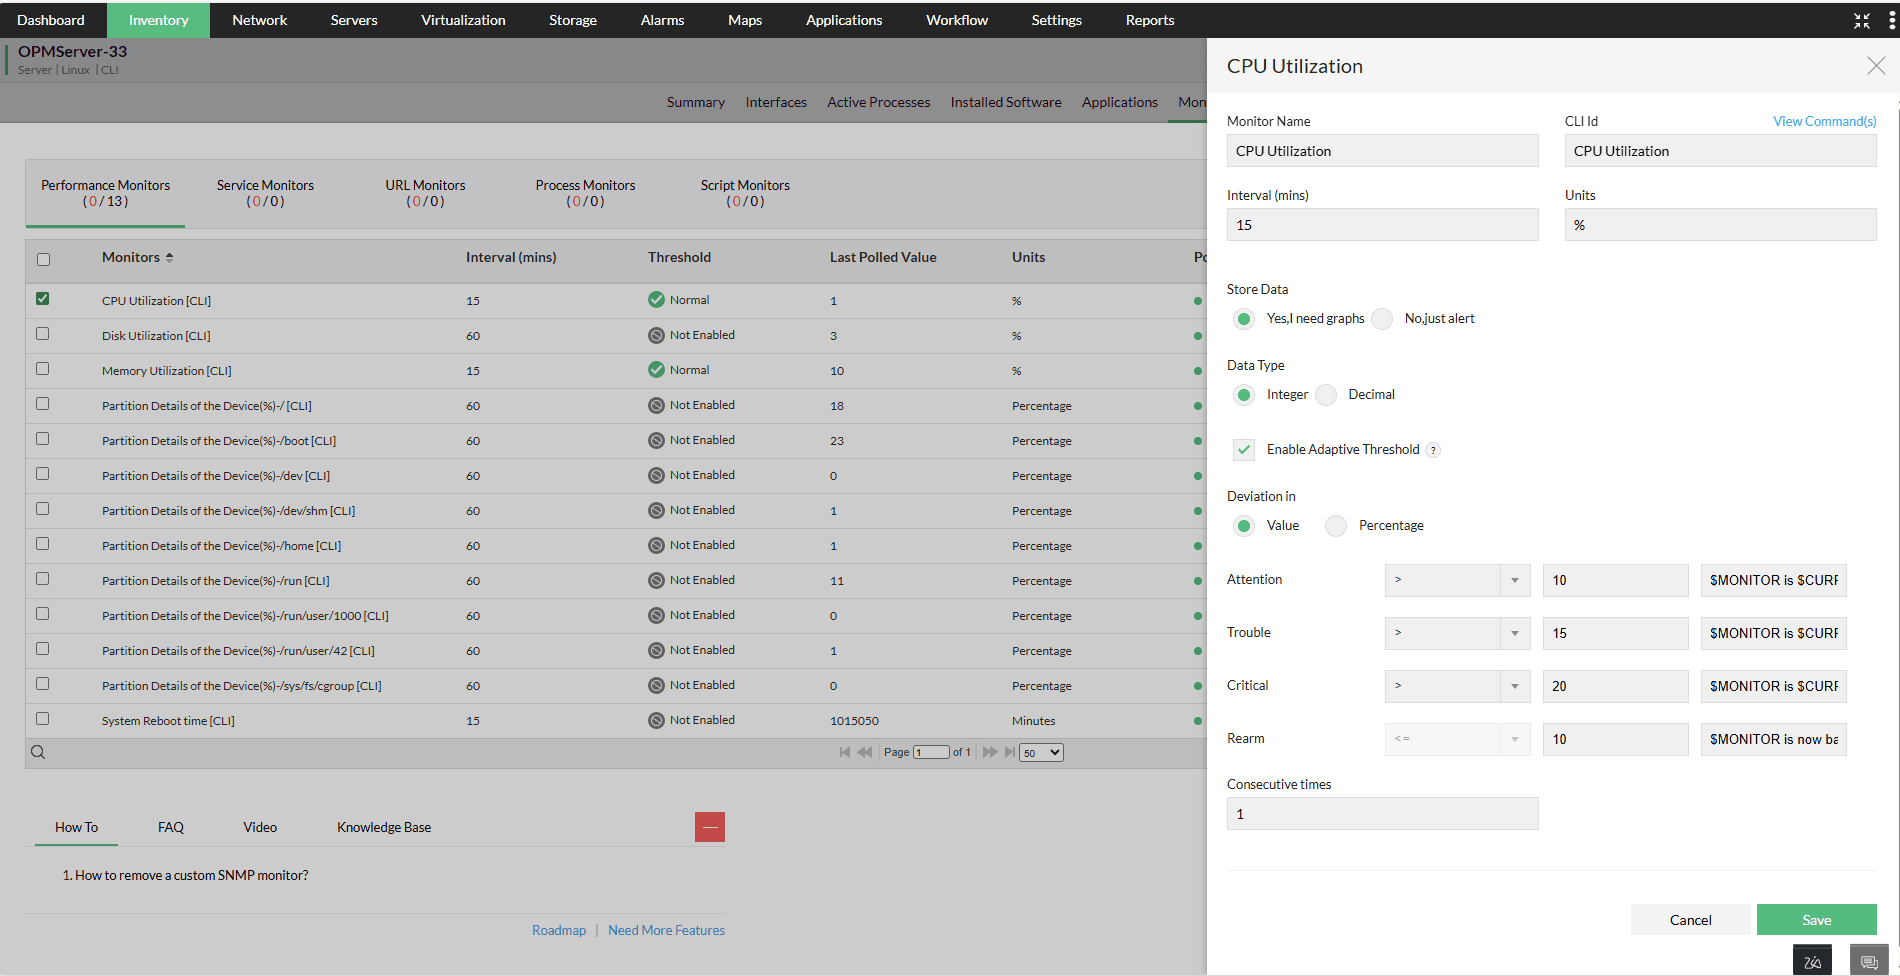Uncheck the CPU Utilization monitor row checkbox
Image resolution: width=1900 pixels, height=976 pixels.
42,299
